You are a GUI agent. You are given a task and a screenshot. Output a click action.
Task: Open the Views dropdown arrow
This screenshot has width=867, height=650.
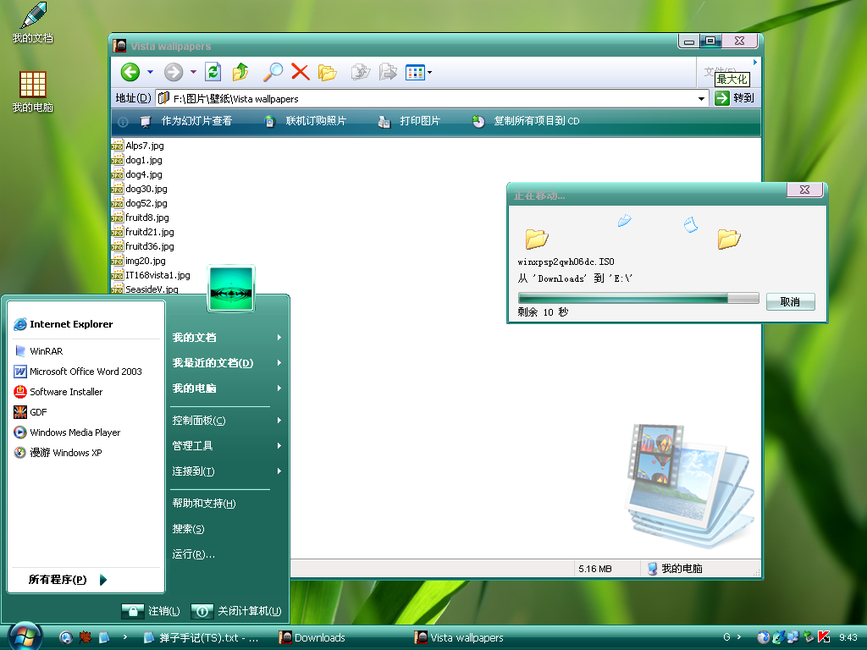pos(430,72)
